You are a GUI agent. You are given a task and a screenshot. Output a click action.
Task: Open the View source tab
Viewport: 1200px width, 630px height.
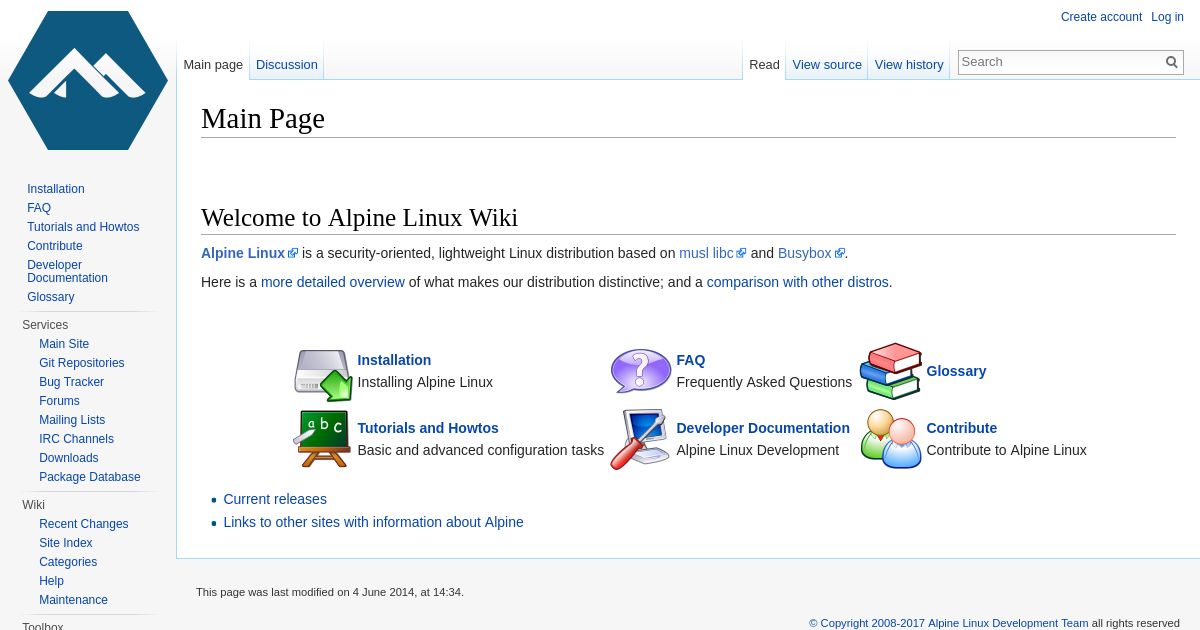(x=827, y=65)
